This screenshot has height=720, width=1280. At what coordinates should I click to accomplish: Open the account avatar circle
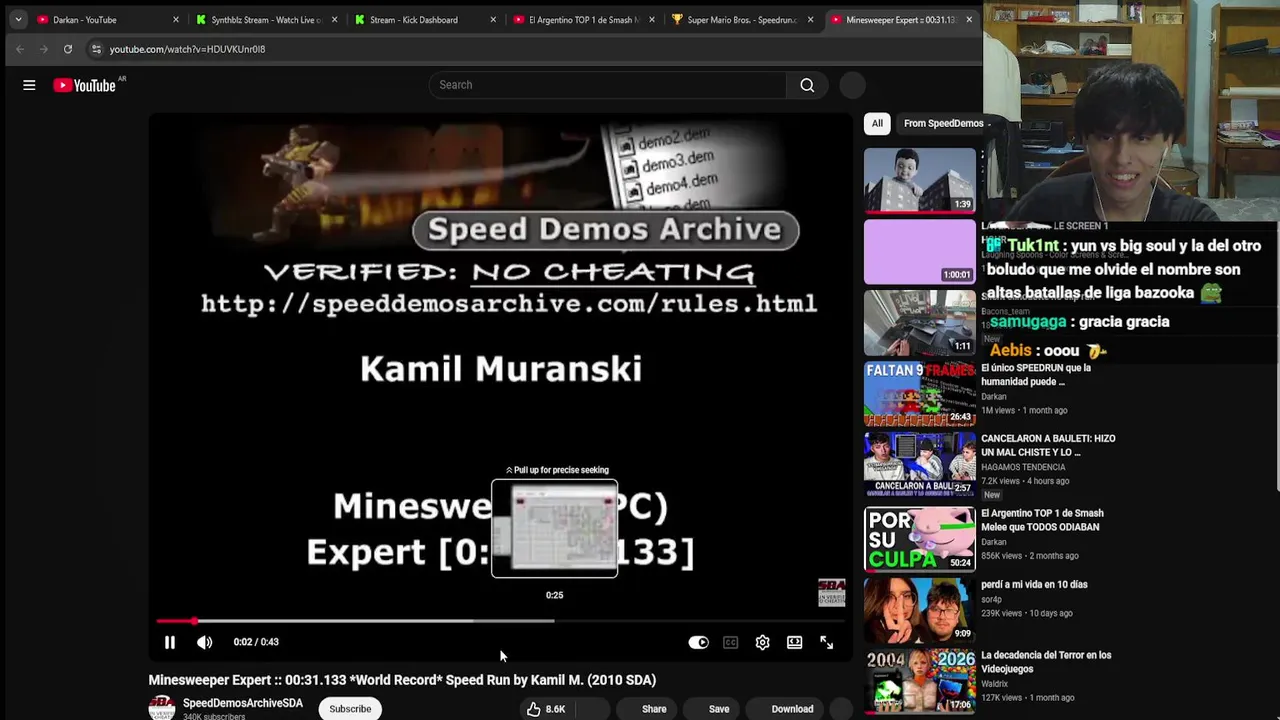pyautogui.click(x=852, y=85)
